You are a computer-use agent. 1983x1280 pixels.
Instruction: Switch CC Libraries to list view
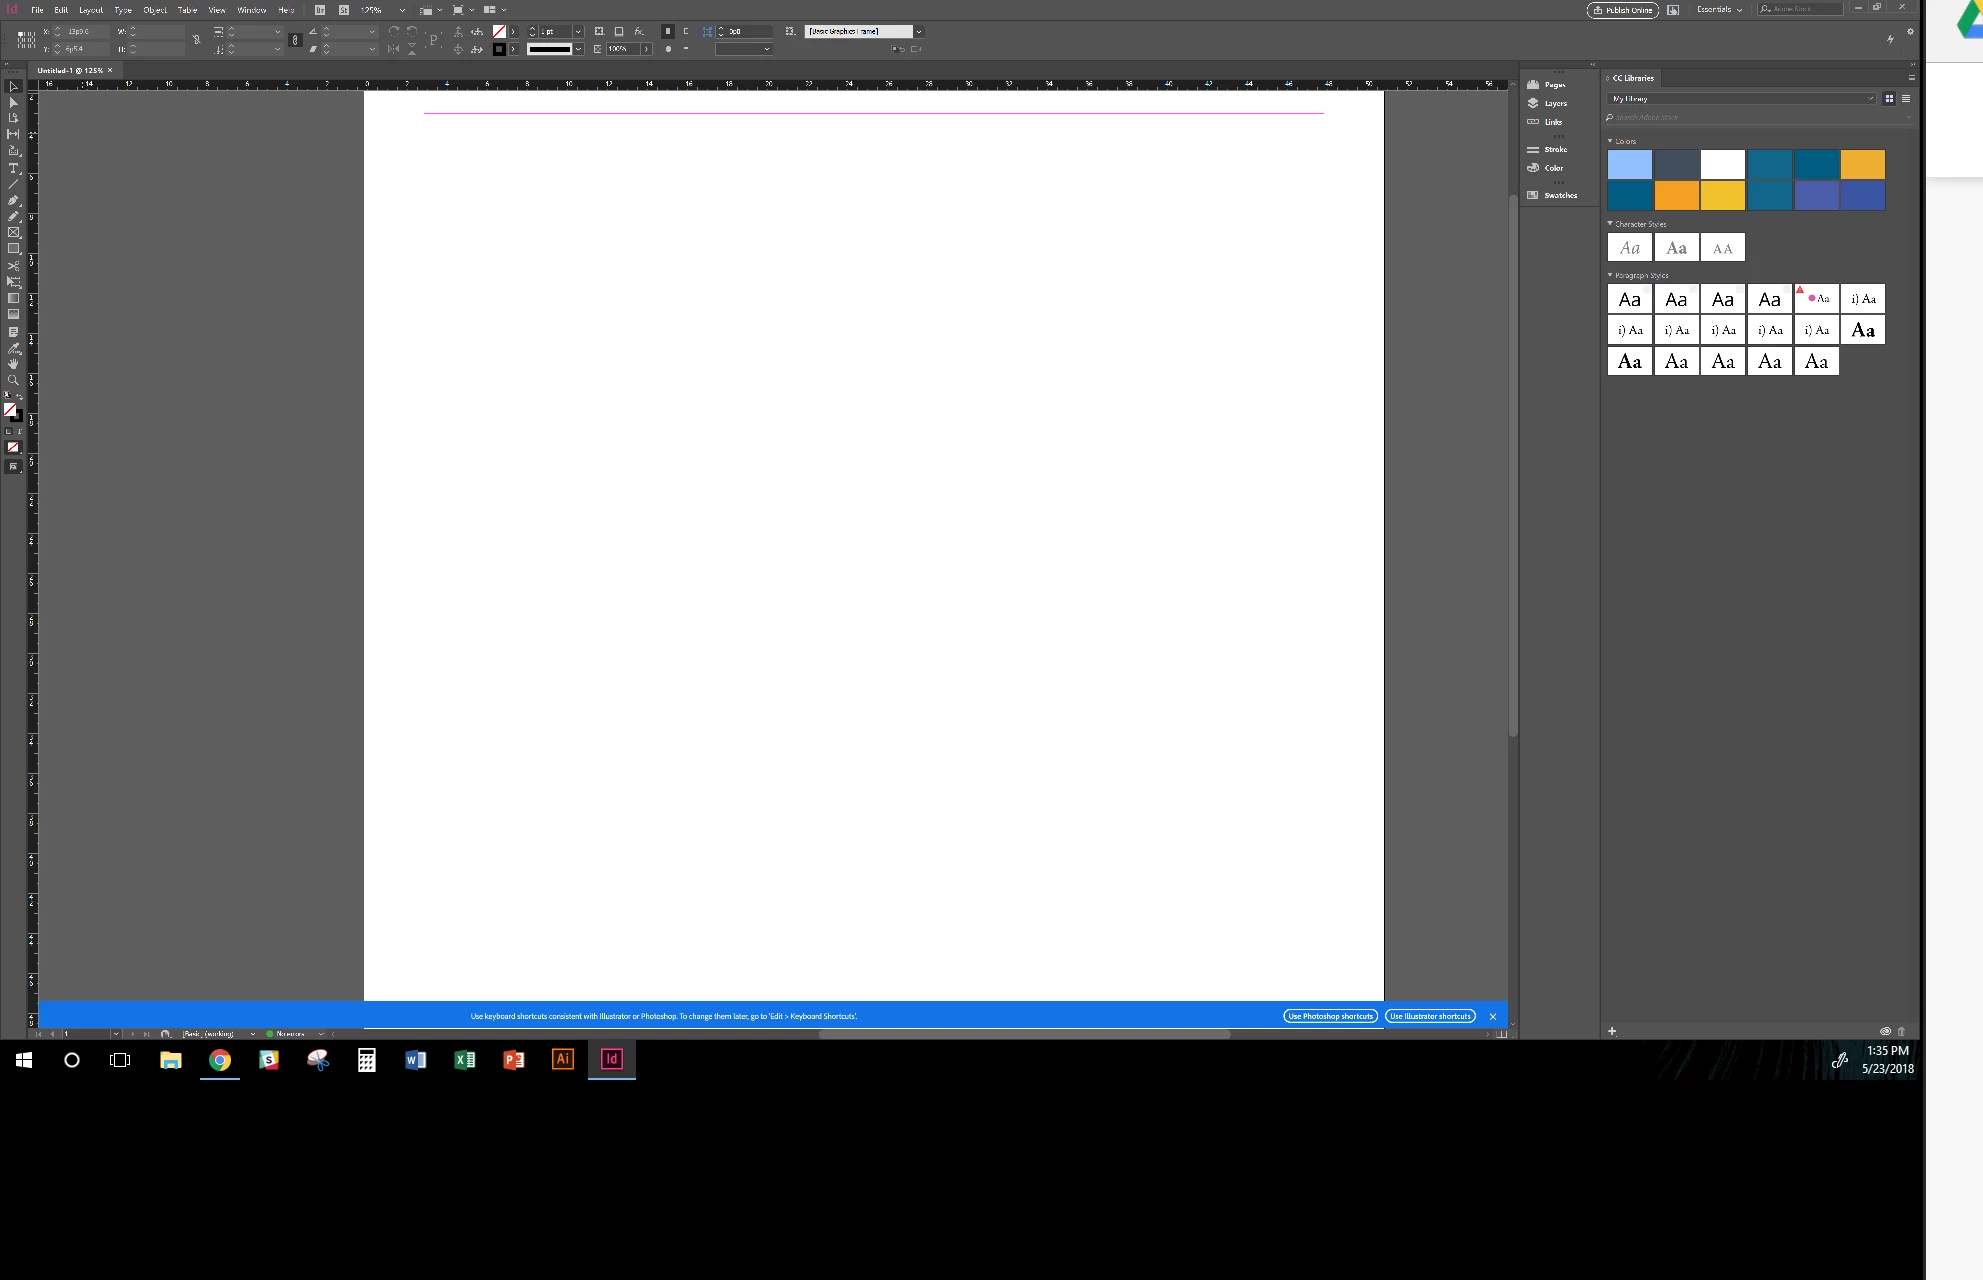coord(1906,98)
